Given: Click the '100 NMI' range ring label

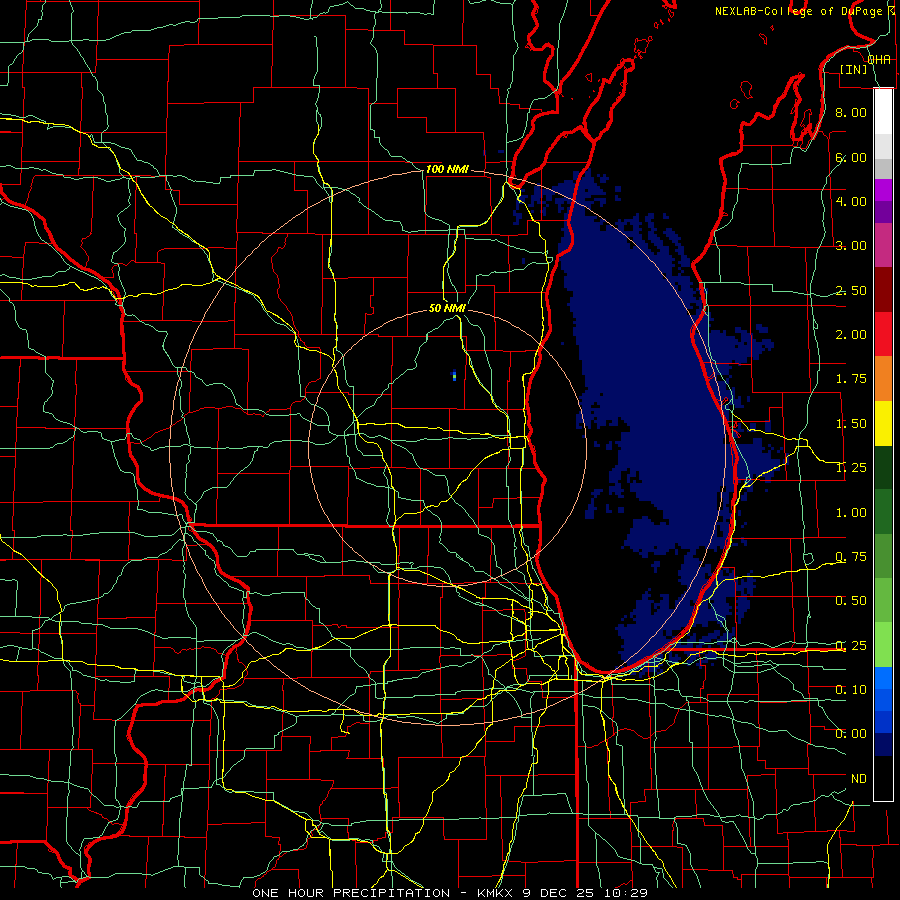Looking at the screenshot, I should pyautogui.click(x=447, y=169).
